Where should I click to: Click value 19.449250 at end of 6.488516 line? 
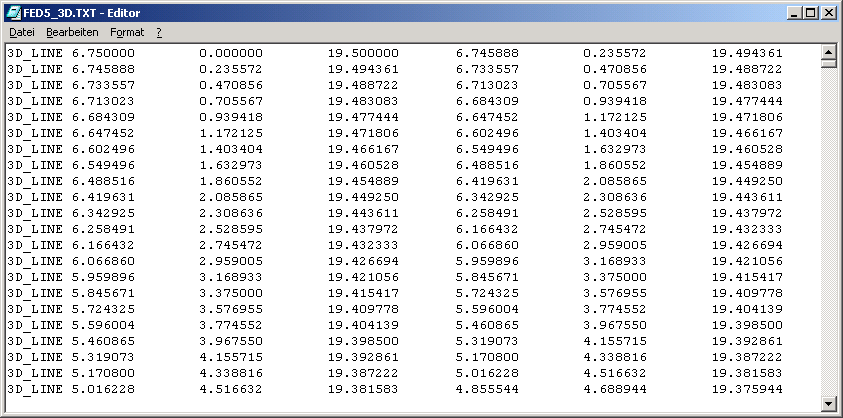click(x=747, y=181)
